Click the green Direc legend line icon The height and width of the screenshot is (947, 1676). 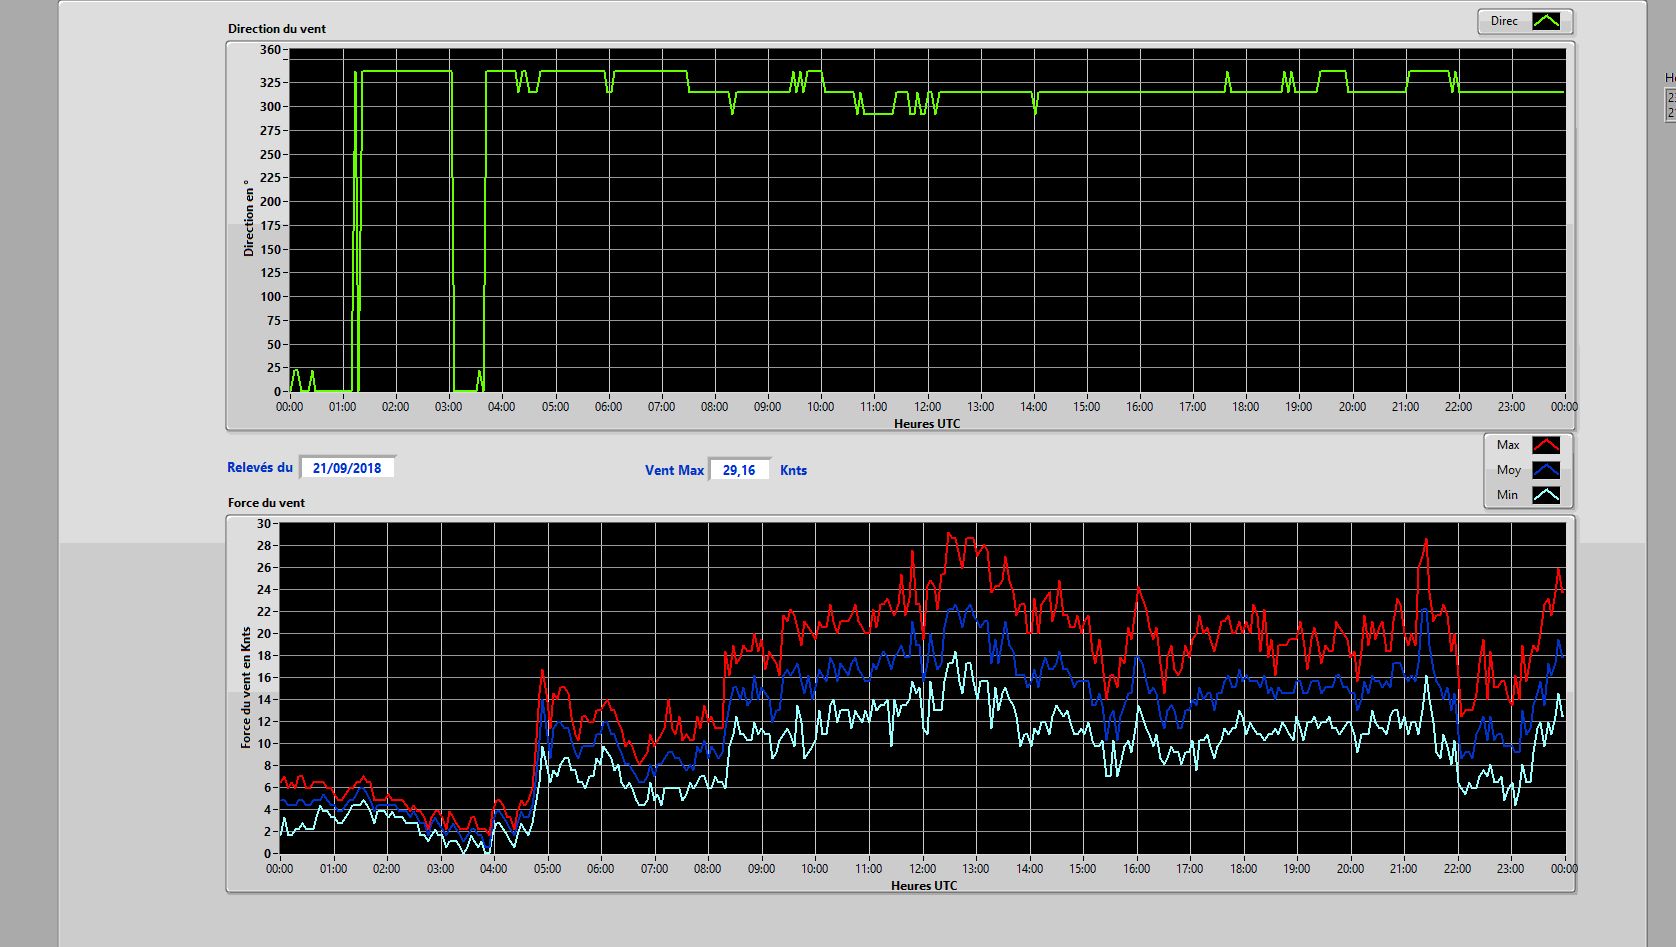tap(1546, 21)
